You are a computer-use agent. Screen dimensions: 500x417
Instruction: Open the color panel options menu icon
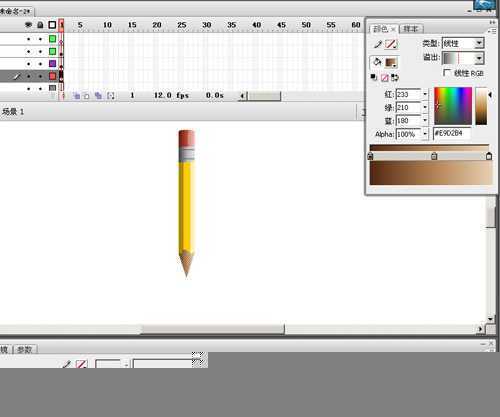click(x=492, y=31)
